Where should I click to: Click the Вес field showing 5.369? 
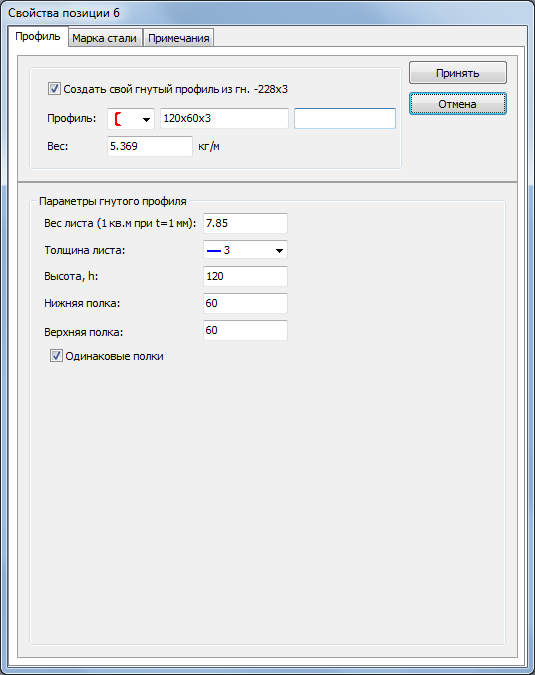150,146
